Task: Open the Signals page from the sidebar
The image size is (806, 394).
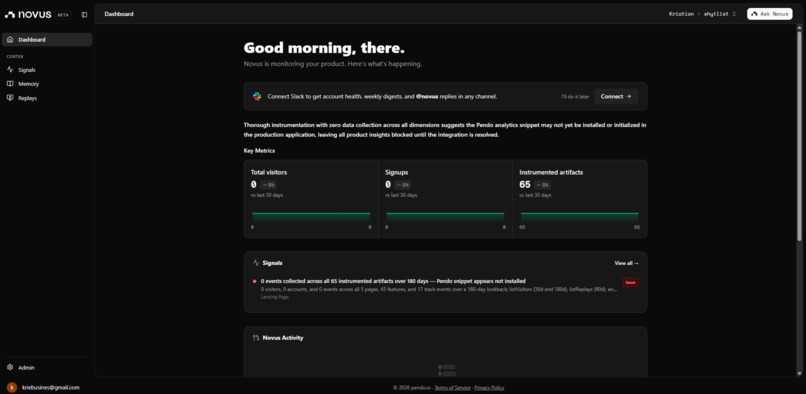Action: [x=47, y=70]
